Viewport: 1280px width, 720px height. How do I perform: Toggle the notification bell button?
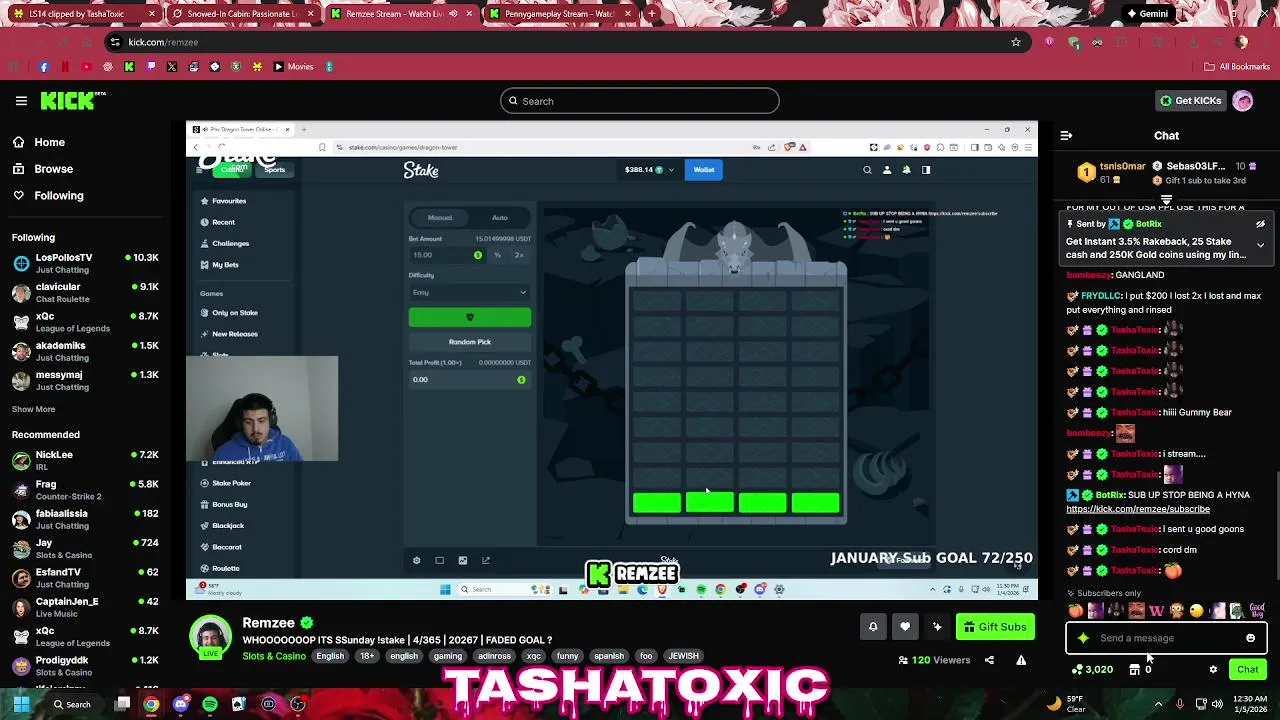(872, 627)
